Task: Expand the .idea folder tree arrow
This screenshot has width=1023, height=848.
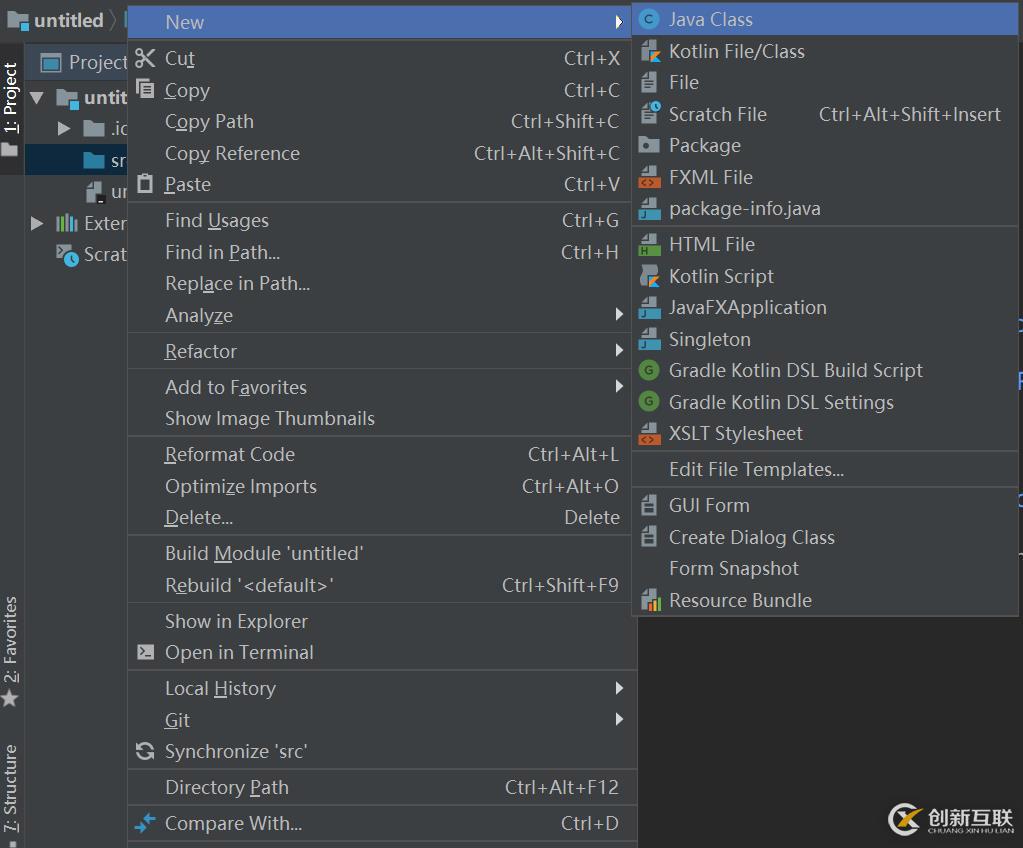Action: (63, 129)
